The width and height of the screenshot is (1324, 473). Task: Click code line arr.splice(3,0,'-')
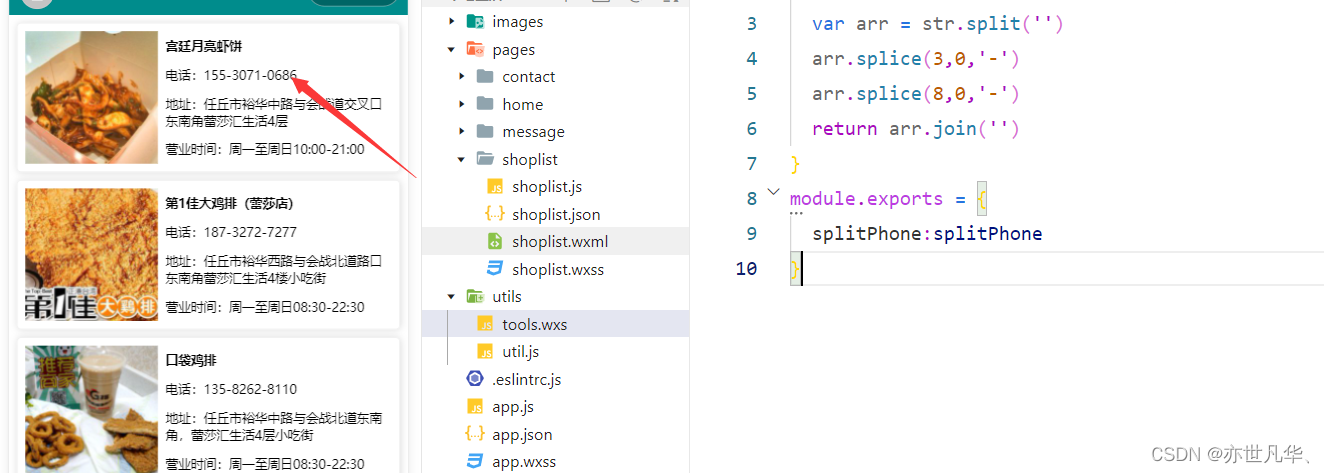tap(916, 58)
